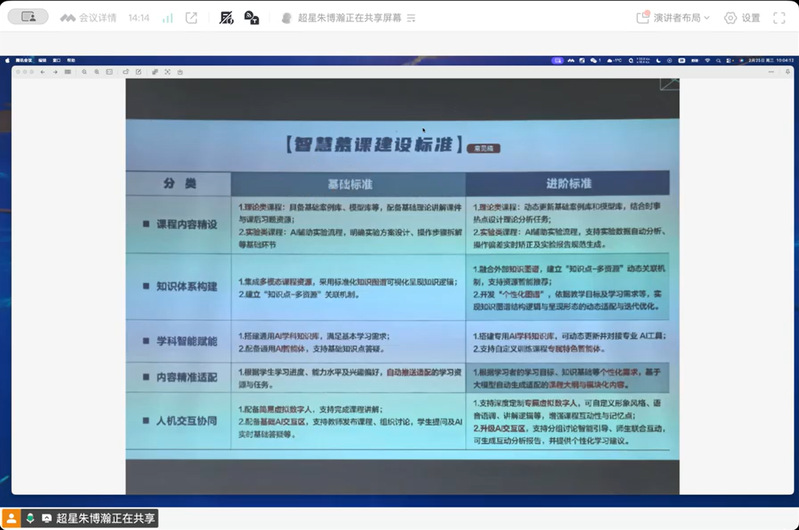Expand the 演讲者布局 layout dropdown
Viewport: 799px width, 530px height.
(x=673, y=18)
